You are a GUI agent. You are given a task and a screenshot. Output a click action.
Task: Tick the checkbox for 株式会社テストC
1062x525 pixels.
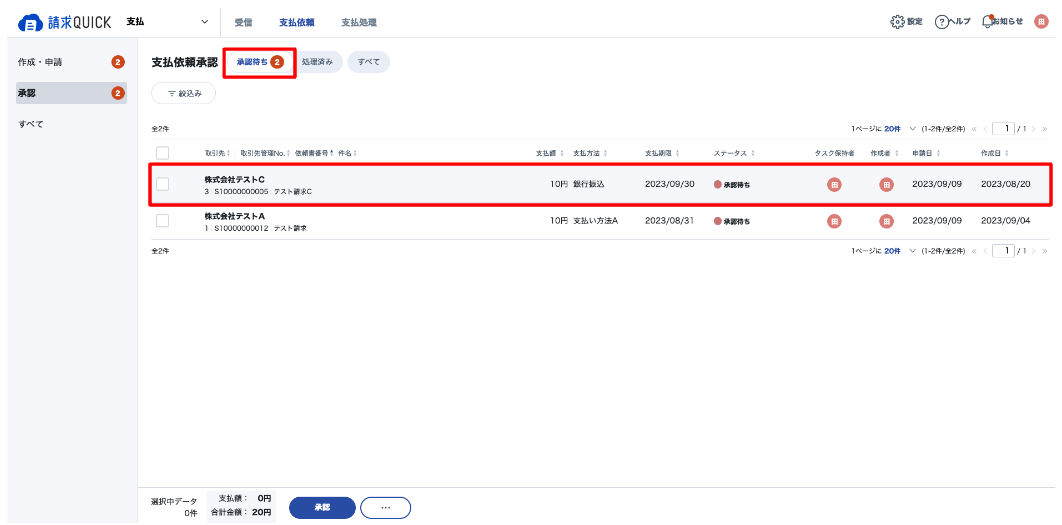click(x=163, y=184)
